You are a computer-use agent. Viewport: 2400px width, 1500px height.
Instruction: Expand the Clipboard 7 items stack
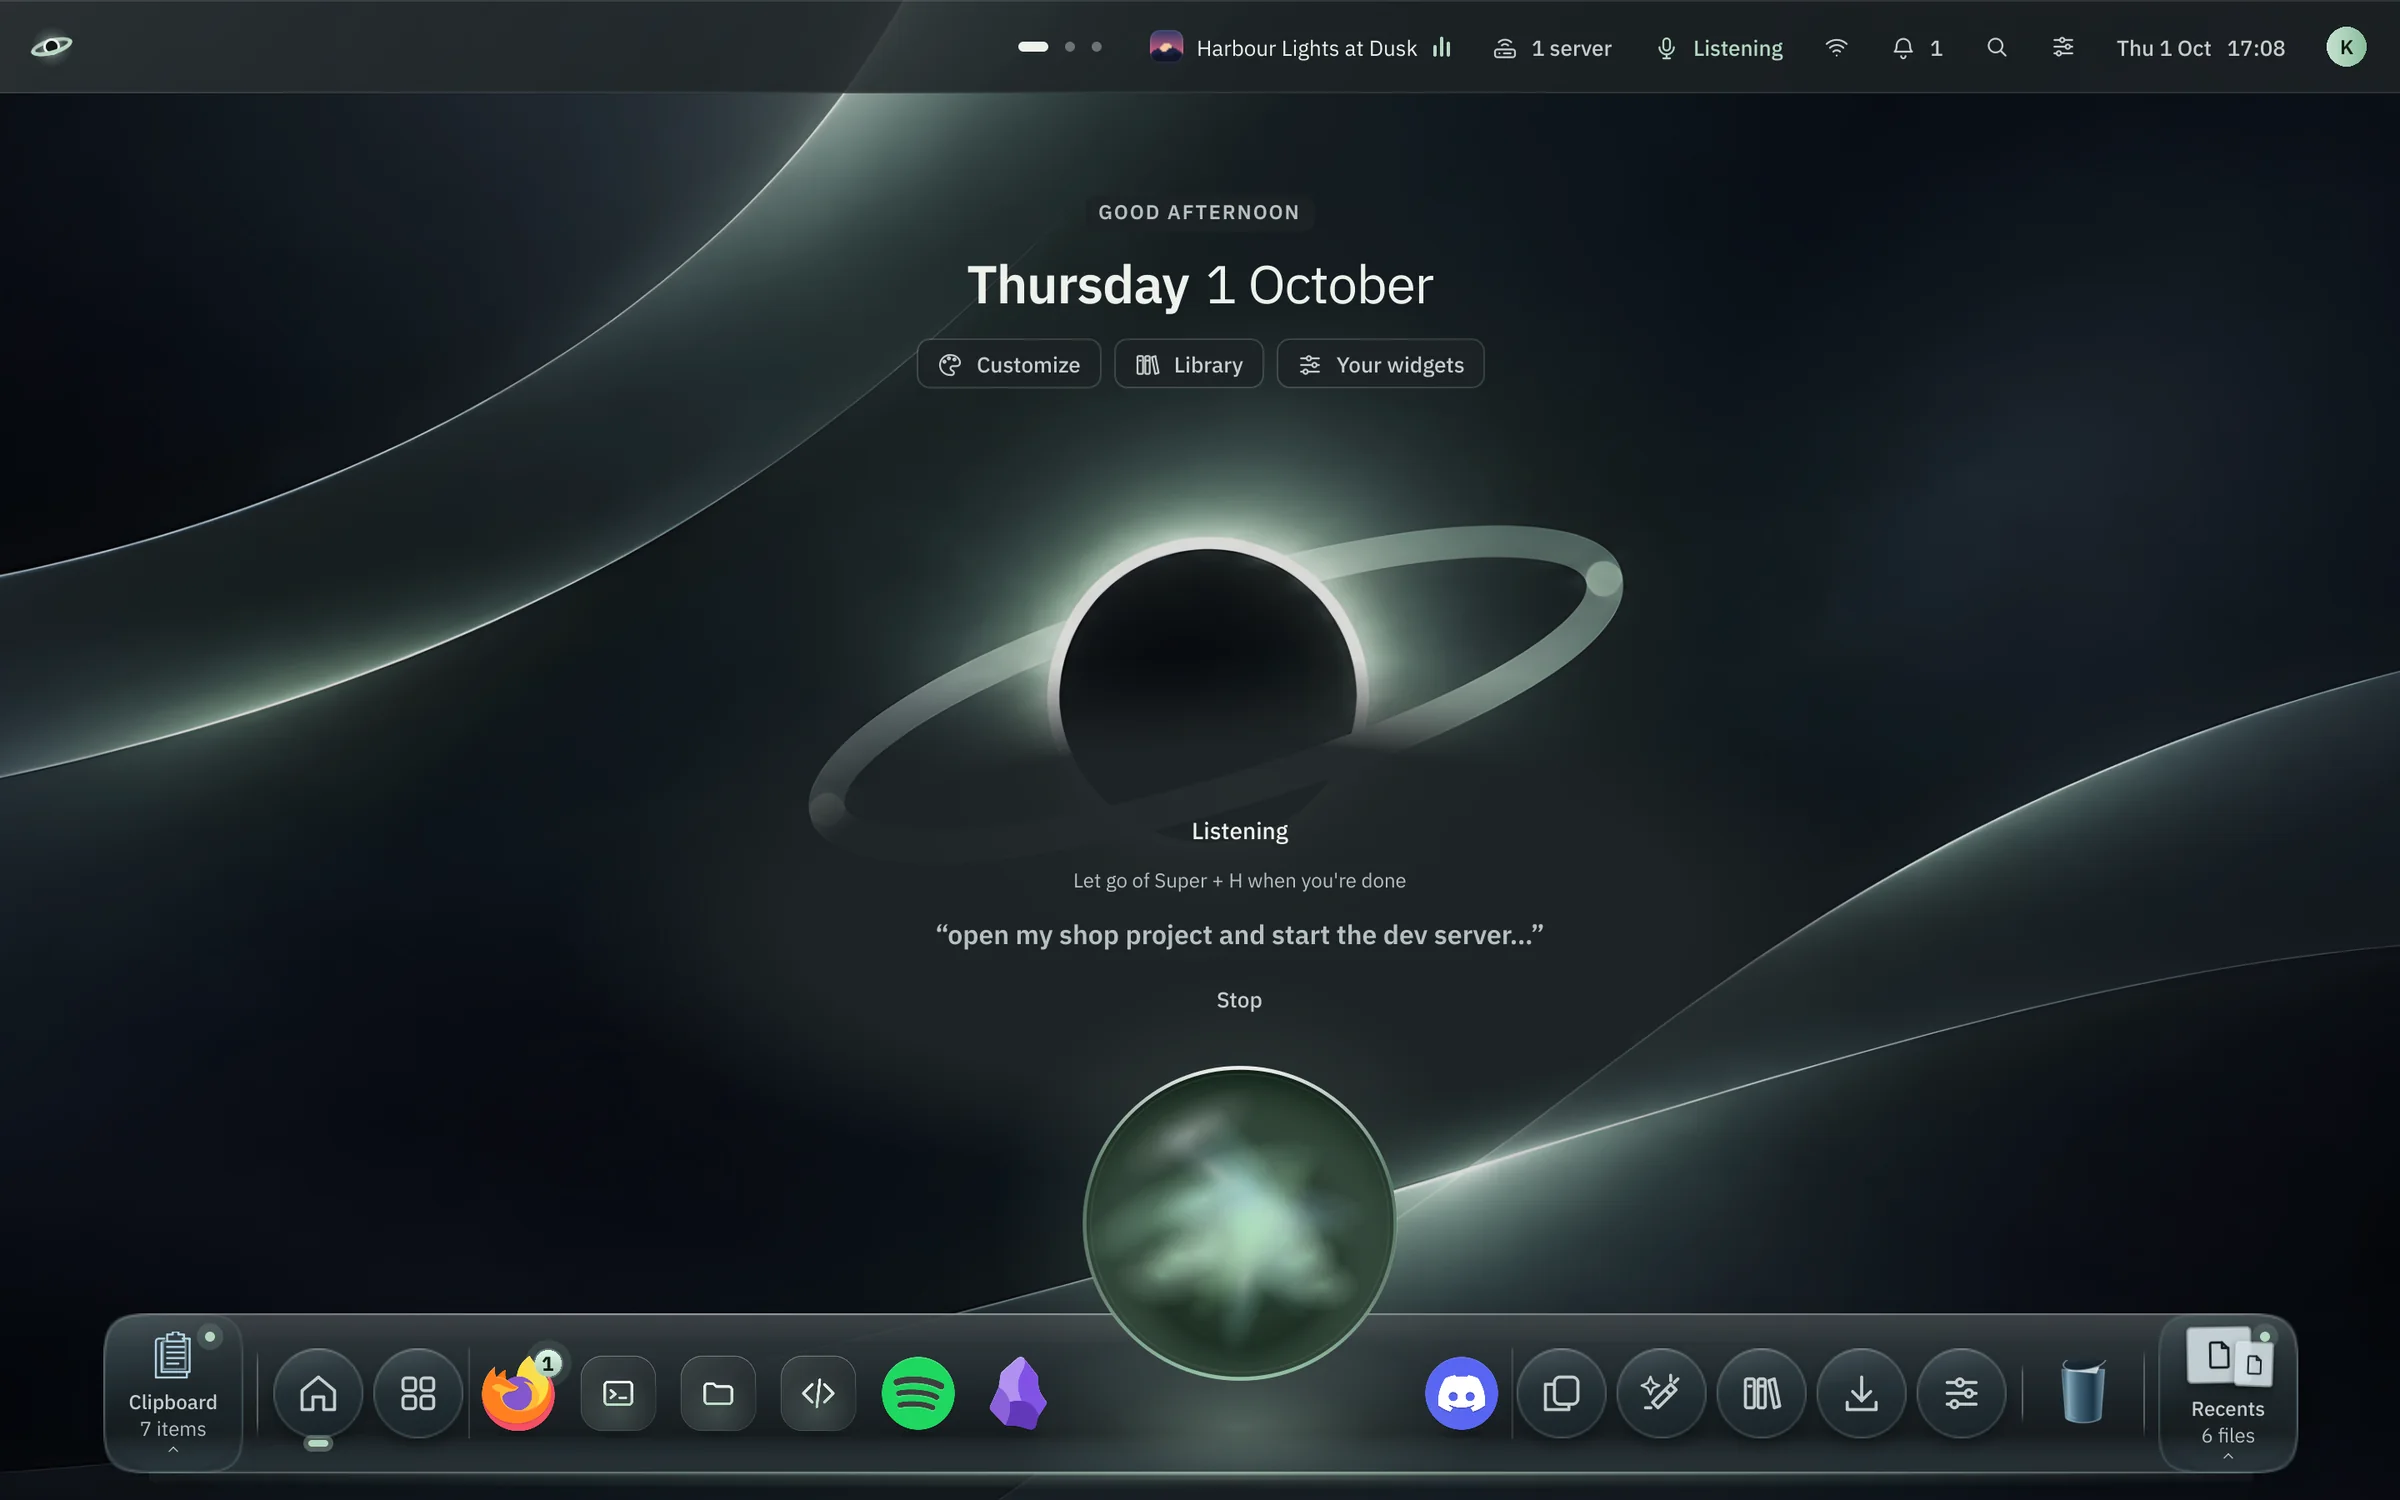[x=173, y=1393]
